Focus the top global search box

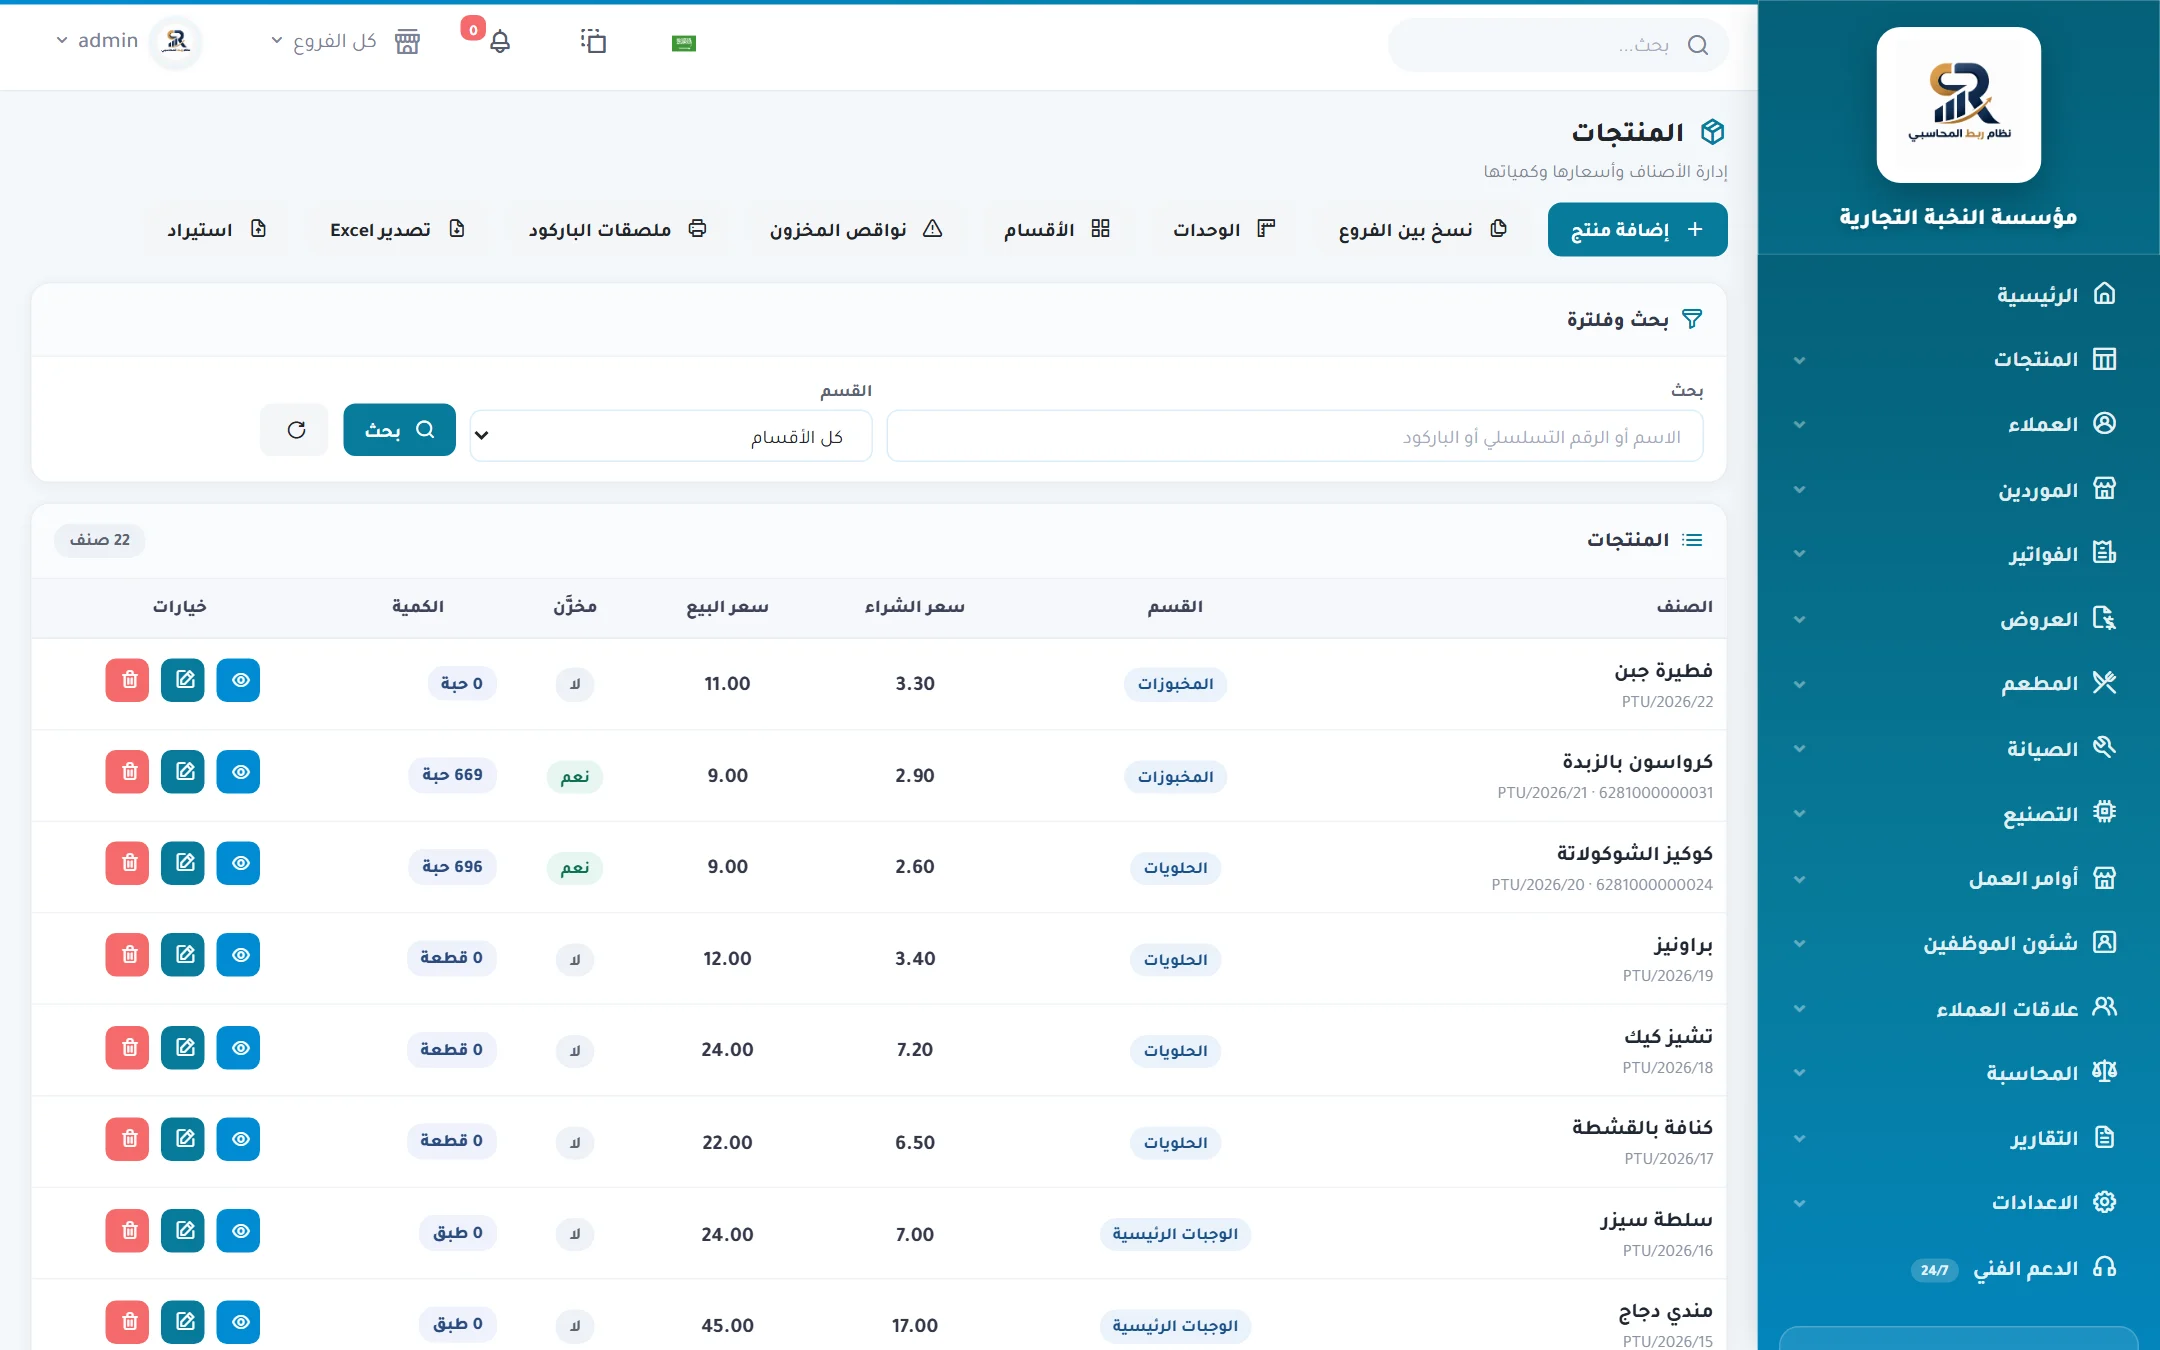pos(1558,45)
